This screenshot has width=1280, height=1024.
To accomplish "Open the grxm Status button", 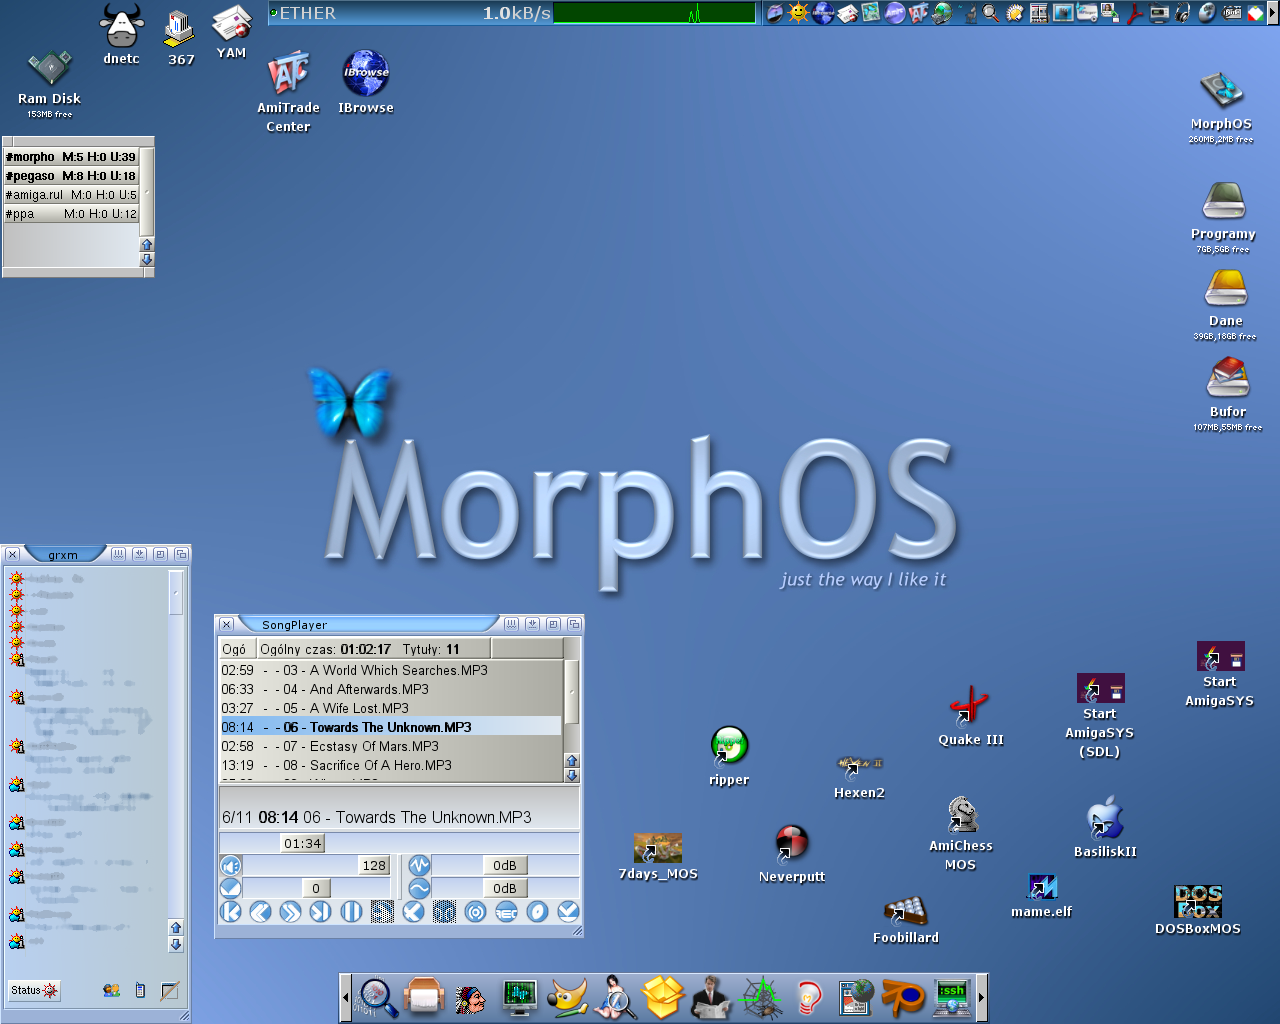I will point(35,990).
